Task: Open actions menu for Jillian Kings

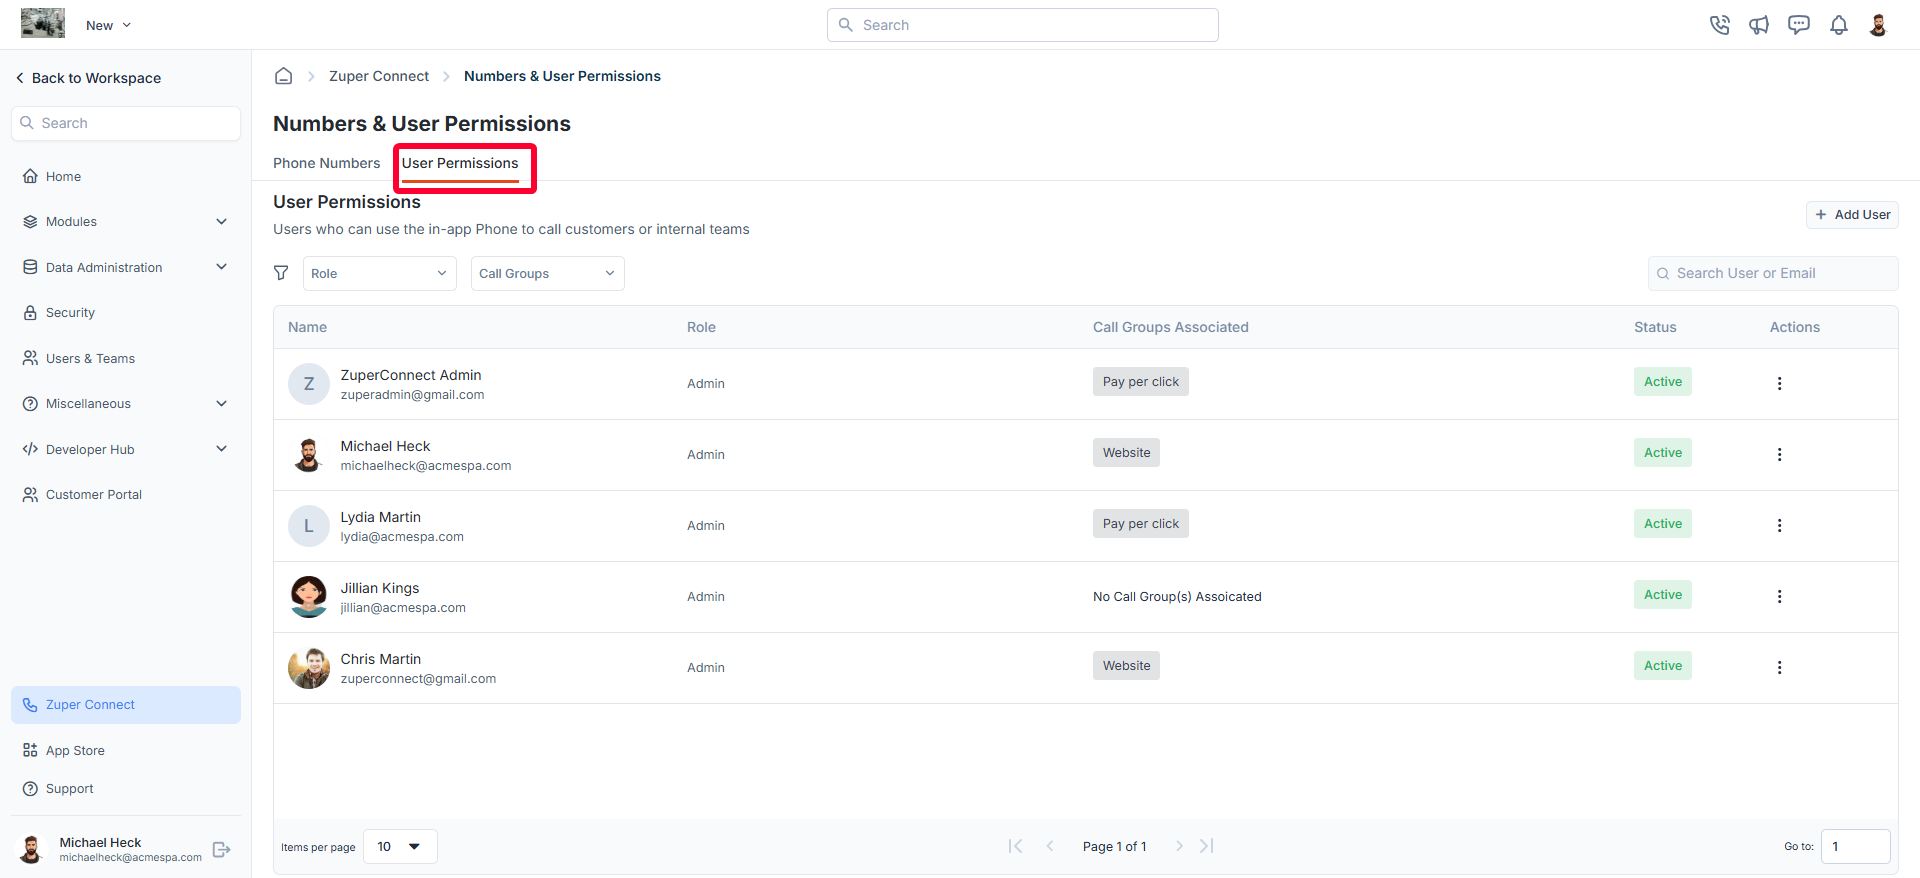Action: [1779, 596]
